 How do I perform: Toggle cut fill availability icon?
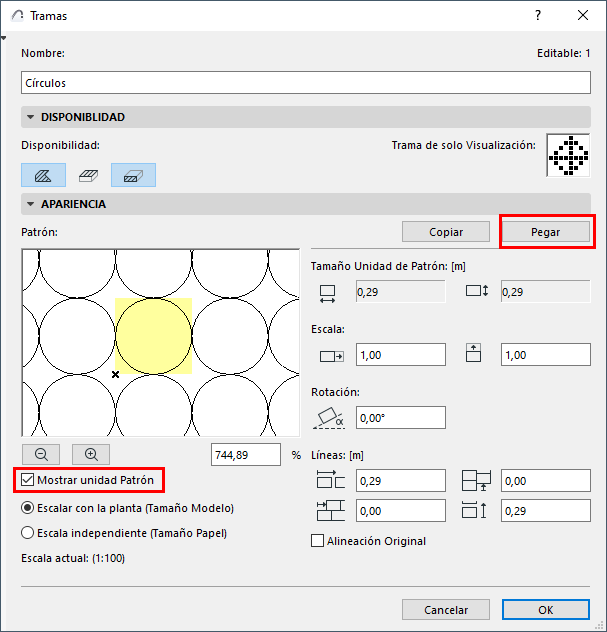click(133, 175)
